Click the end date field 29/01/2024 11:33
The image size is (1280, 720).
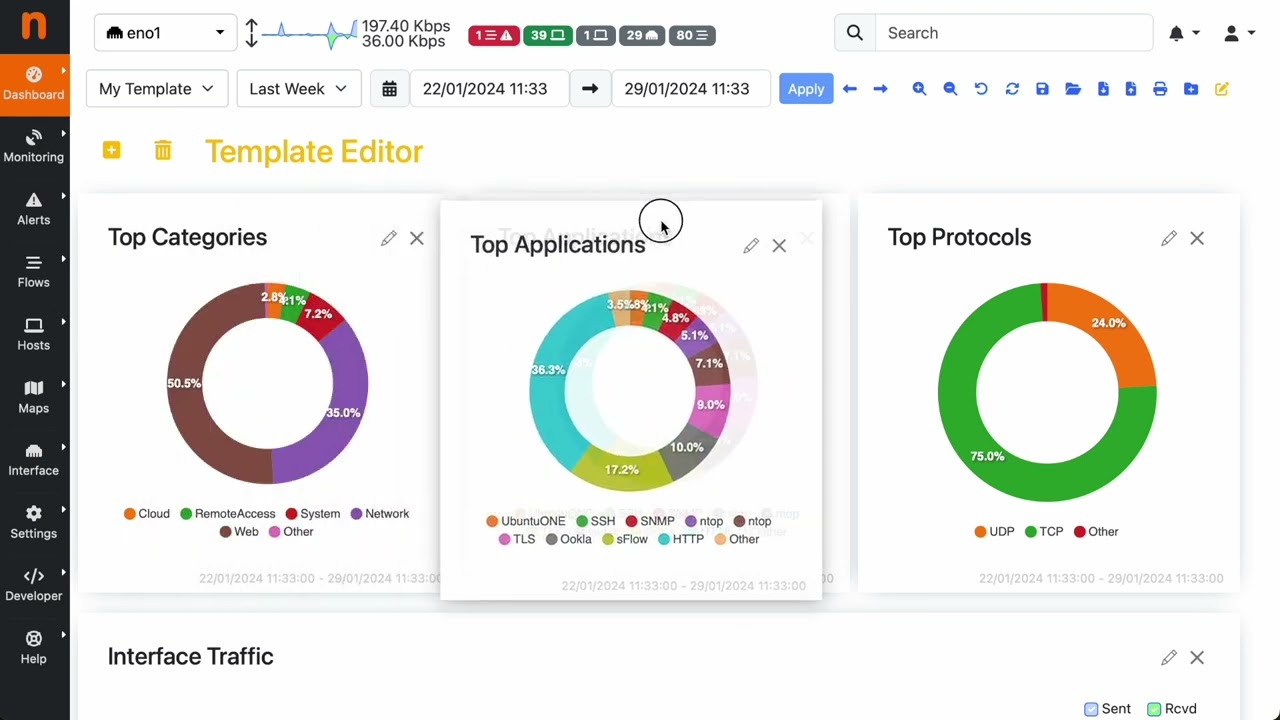click(x=691, y=89)
